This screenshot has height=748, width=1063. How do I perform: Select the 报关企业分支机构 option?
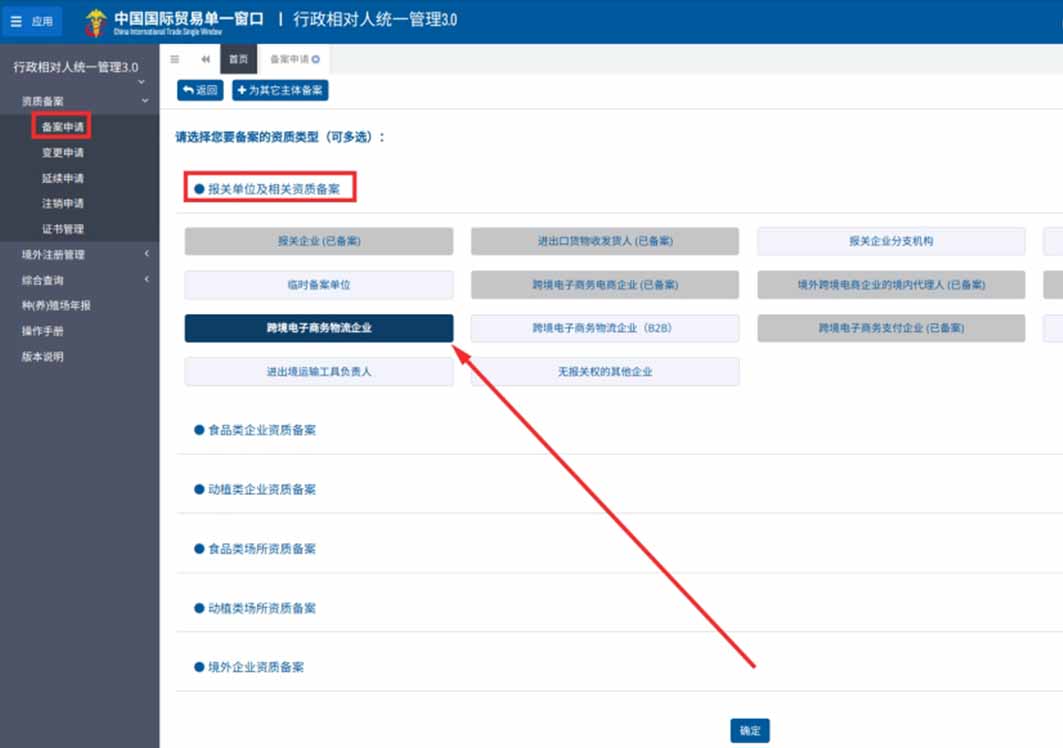[891, 241]
